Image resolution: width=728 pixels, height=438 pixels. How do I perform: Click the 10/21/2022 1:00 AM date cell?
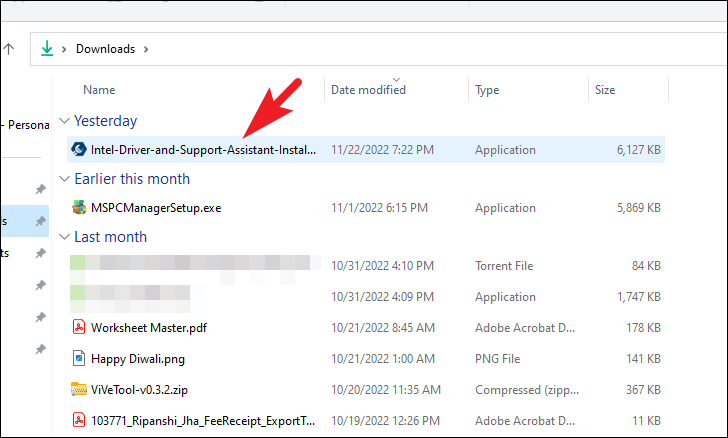tap(383, 359)
